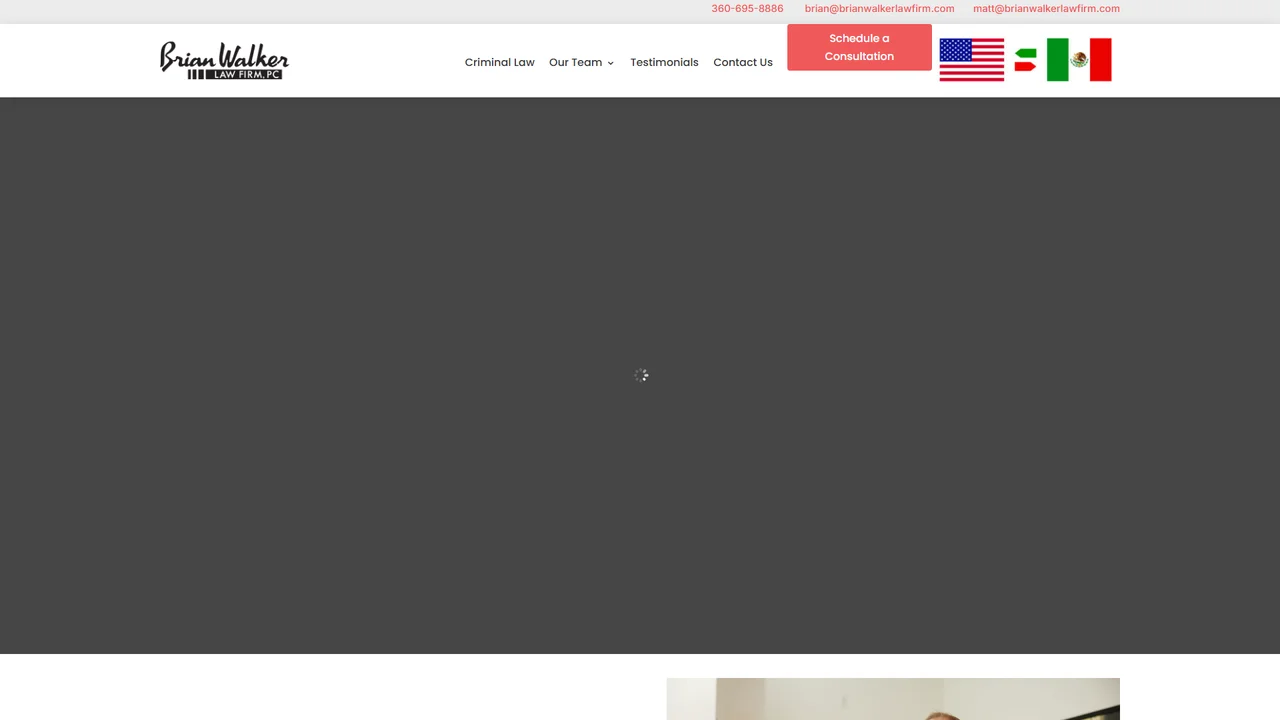Email brian@brianwalkerlawfirm.com link
Viewport: 1280px width, 720px height.
[x=879, y=8]
